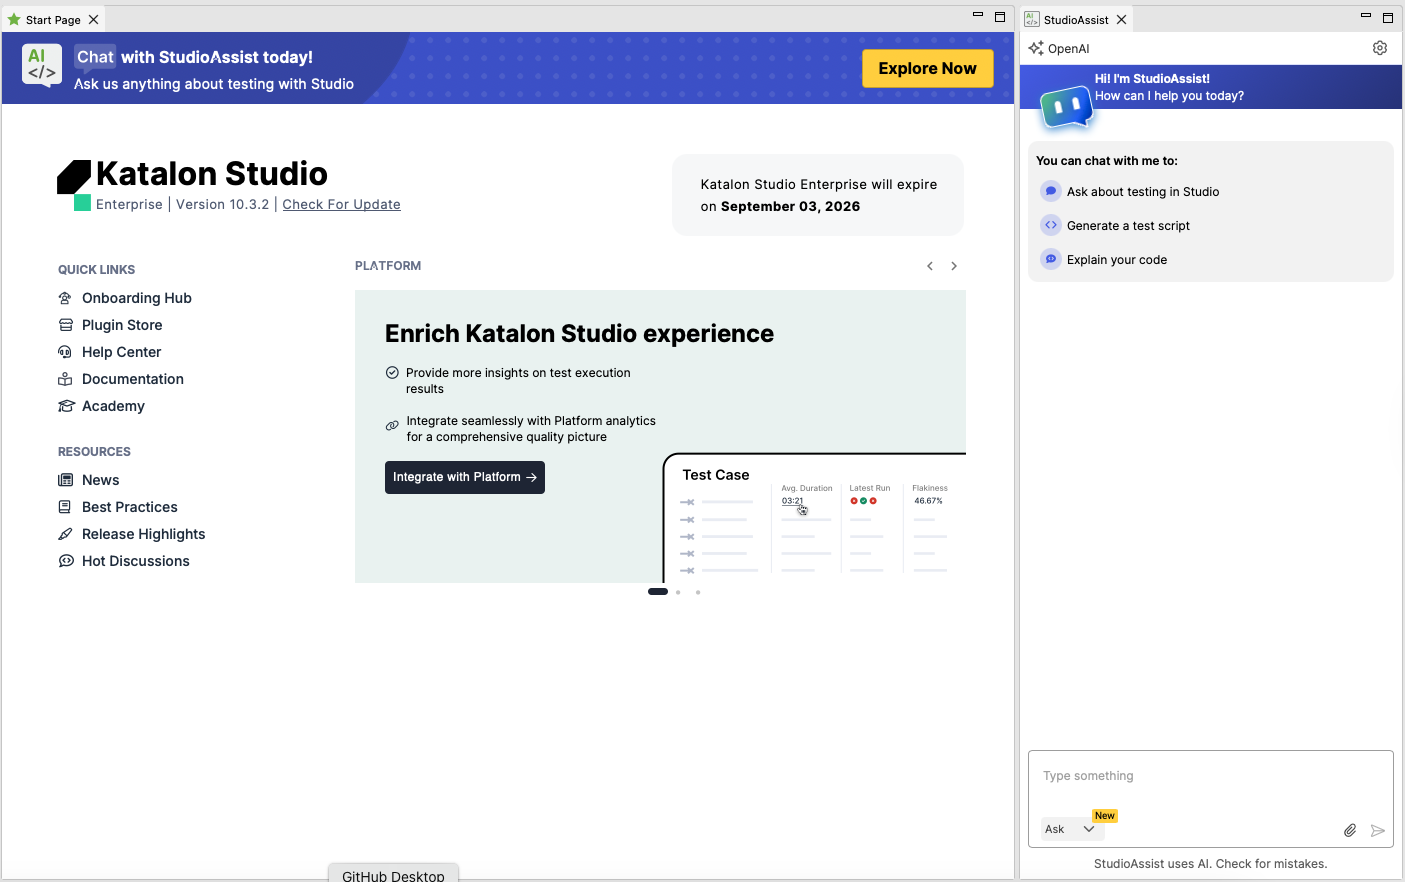Click the Start Page tab star icon
Viewport: 1405px width, 882px height.
point(14,19)
